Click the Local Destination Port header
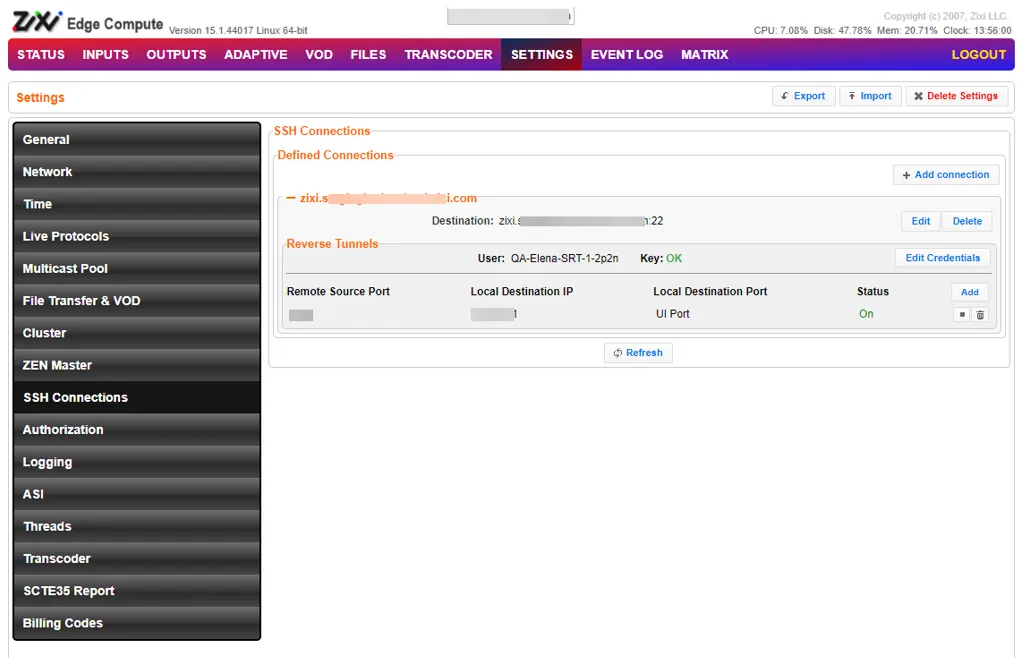The height and width of the screenshot is (658, 1018). [710, 291]
